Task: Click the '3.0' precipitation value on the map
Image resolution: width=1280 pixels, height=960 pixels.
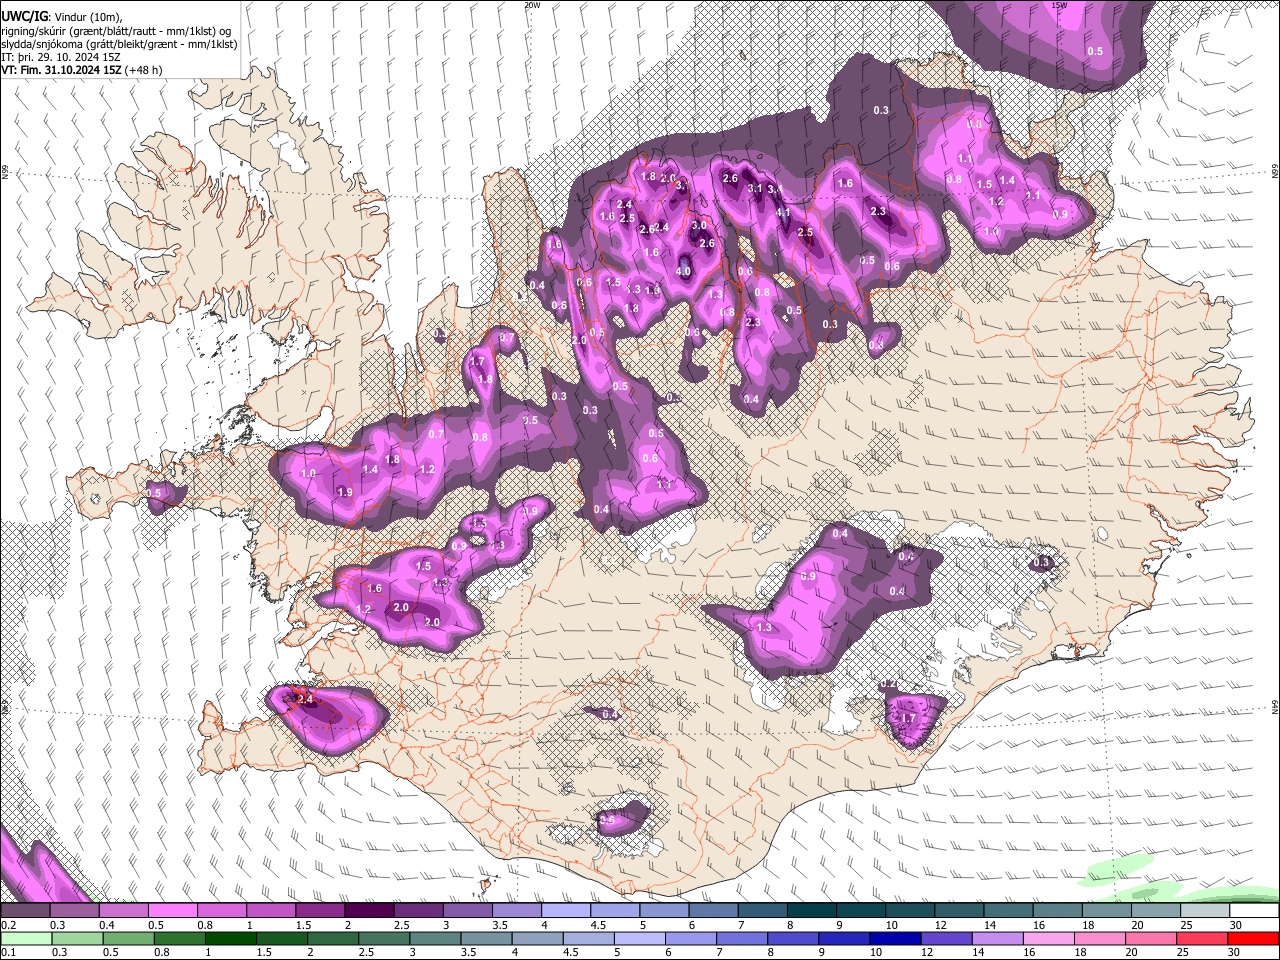Action: (699, 226)
